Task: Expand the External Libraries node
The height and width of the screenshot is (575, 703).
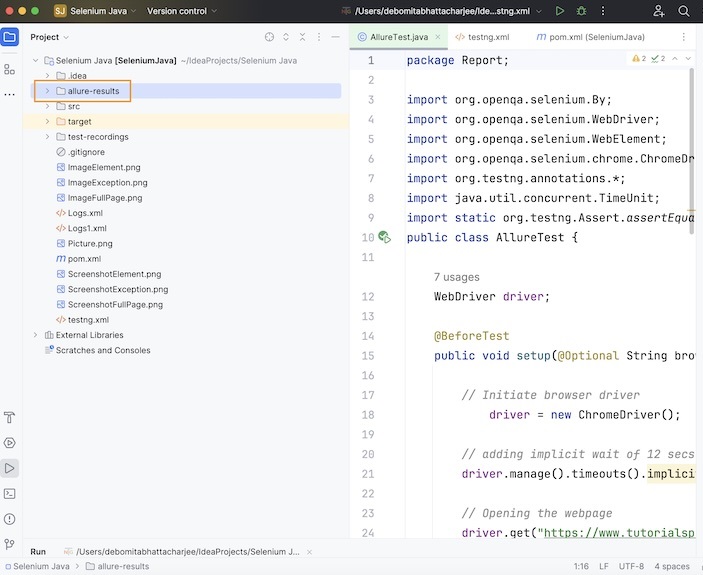Action: (35, 335)
